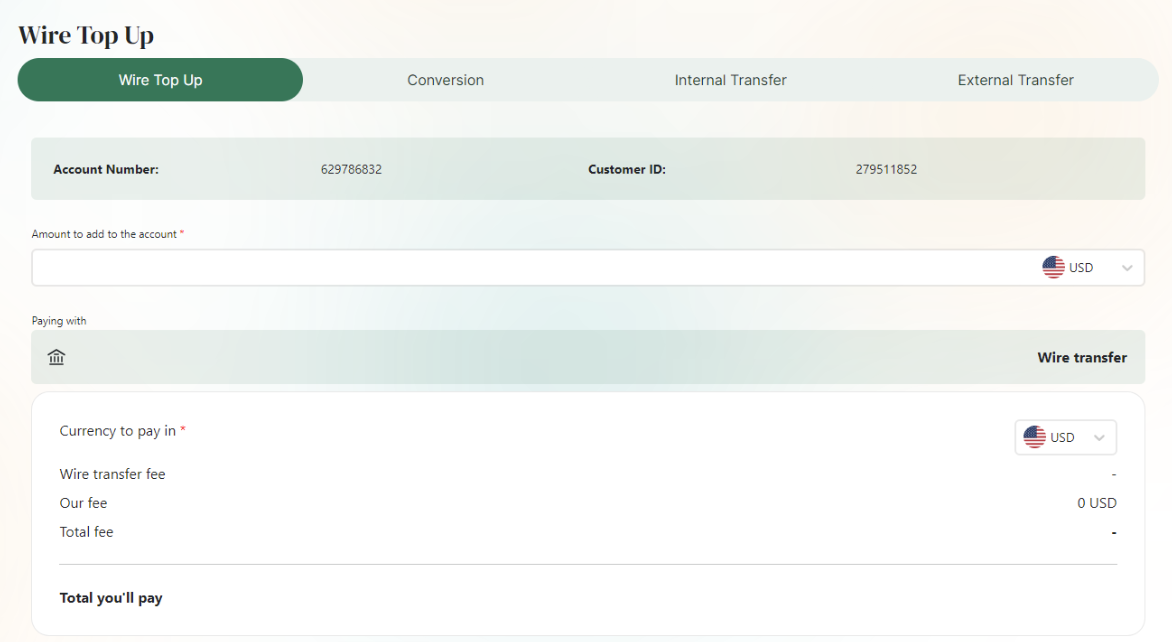Select the active Wire Top Up tab
Image resolution: width=1172 pixels, height=642 pixels.
pos(160,80)
